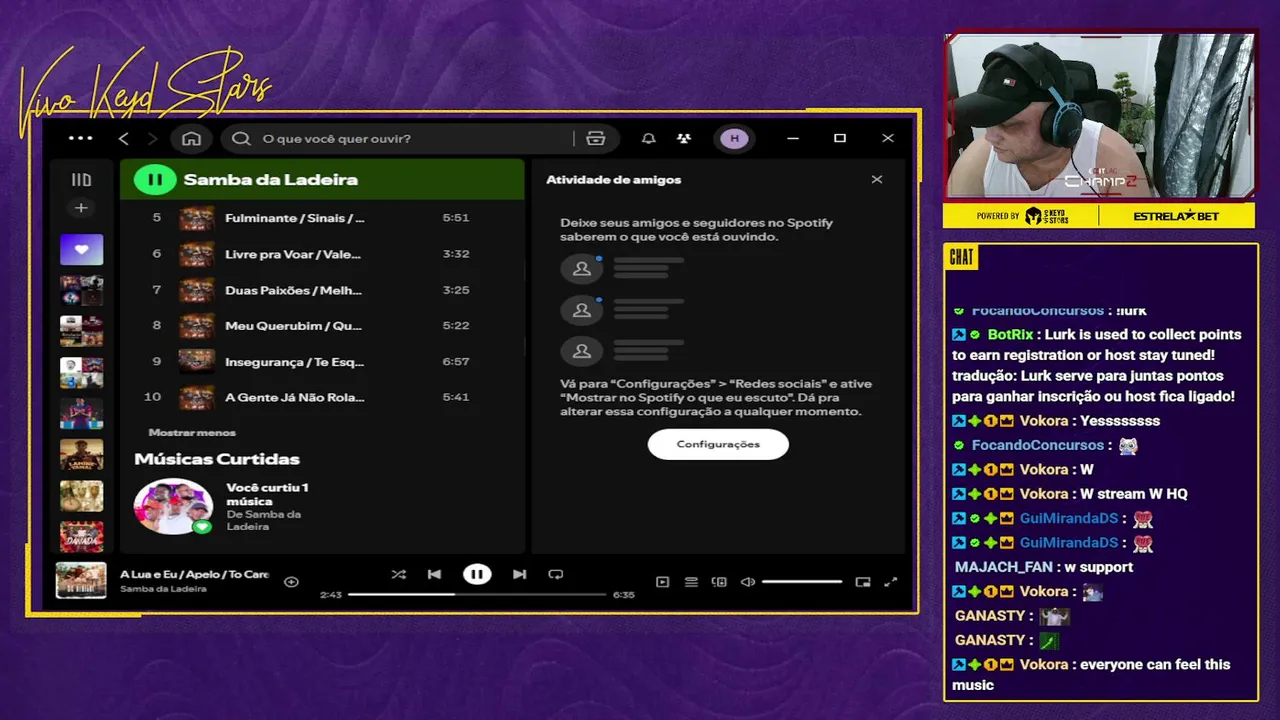Pause playback in the player bar

point(477,574)
